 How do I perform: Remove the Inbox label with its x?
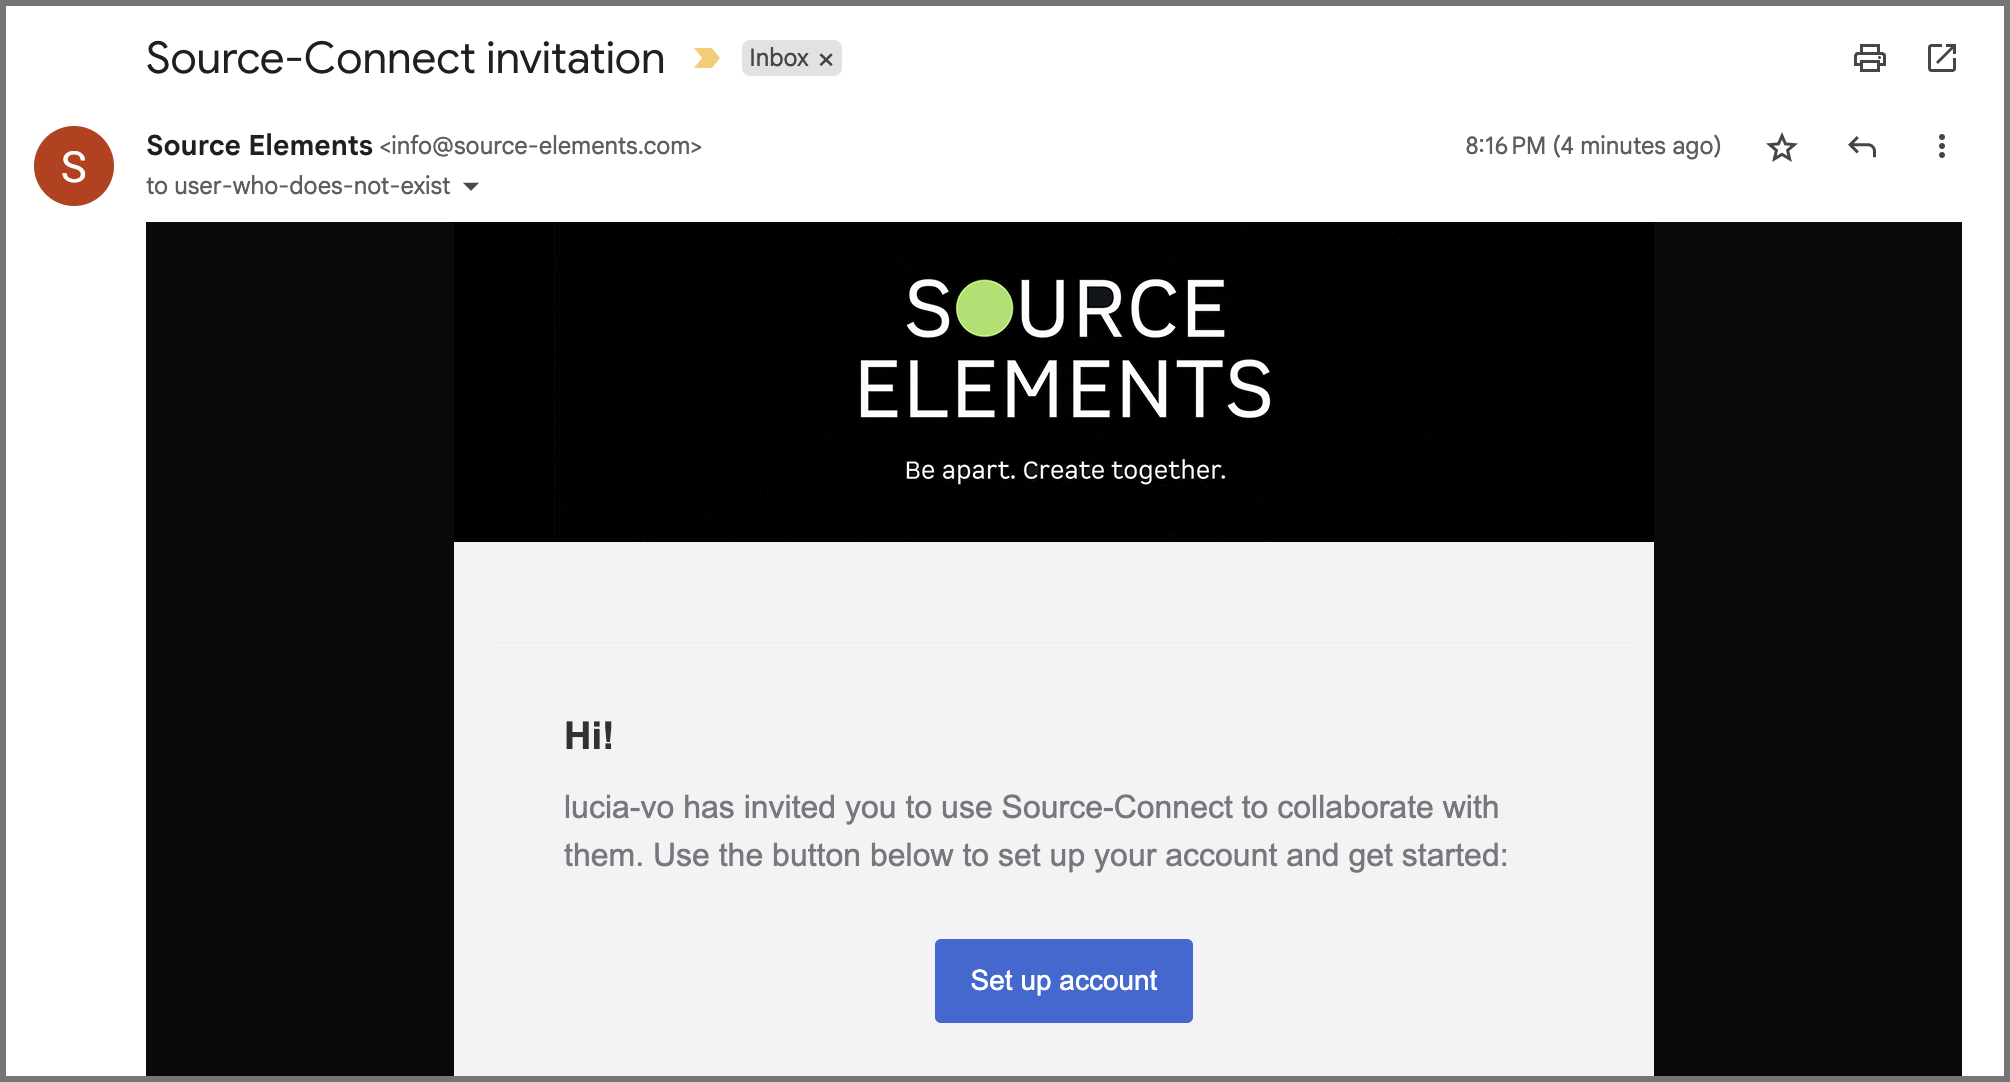coord(826,59)
